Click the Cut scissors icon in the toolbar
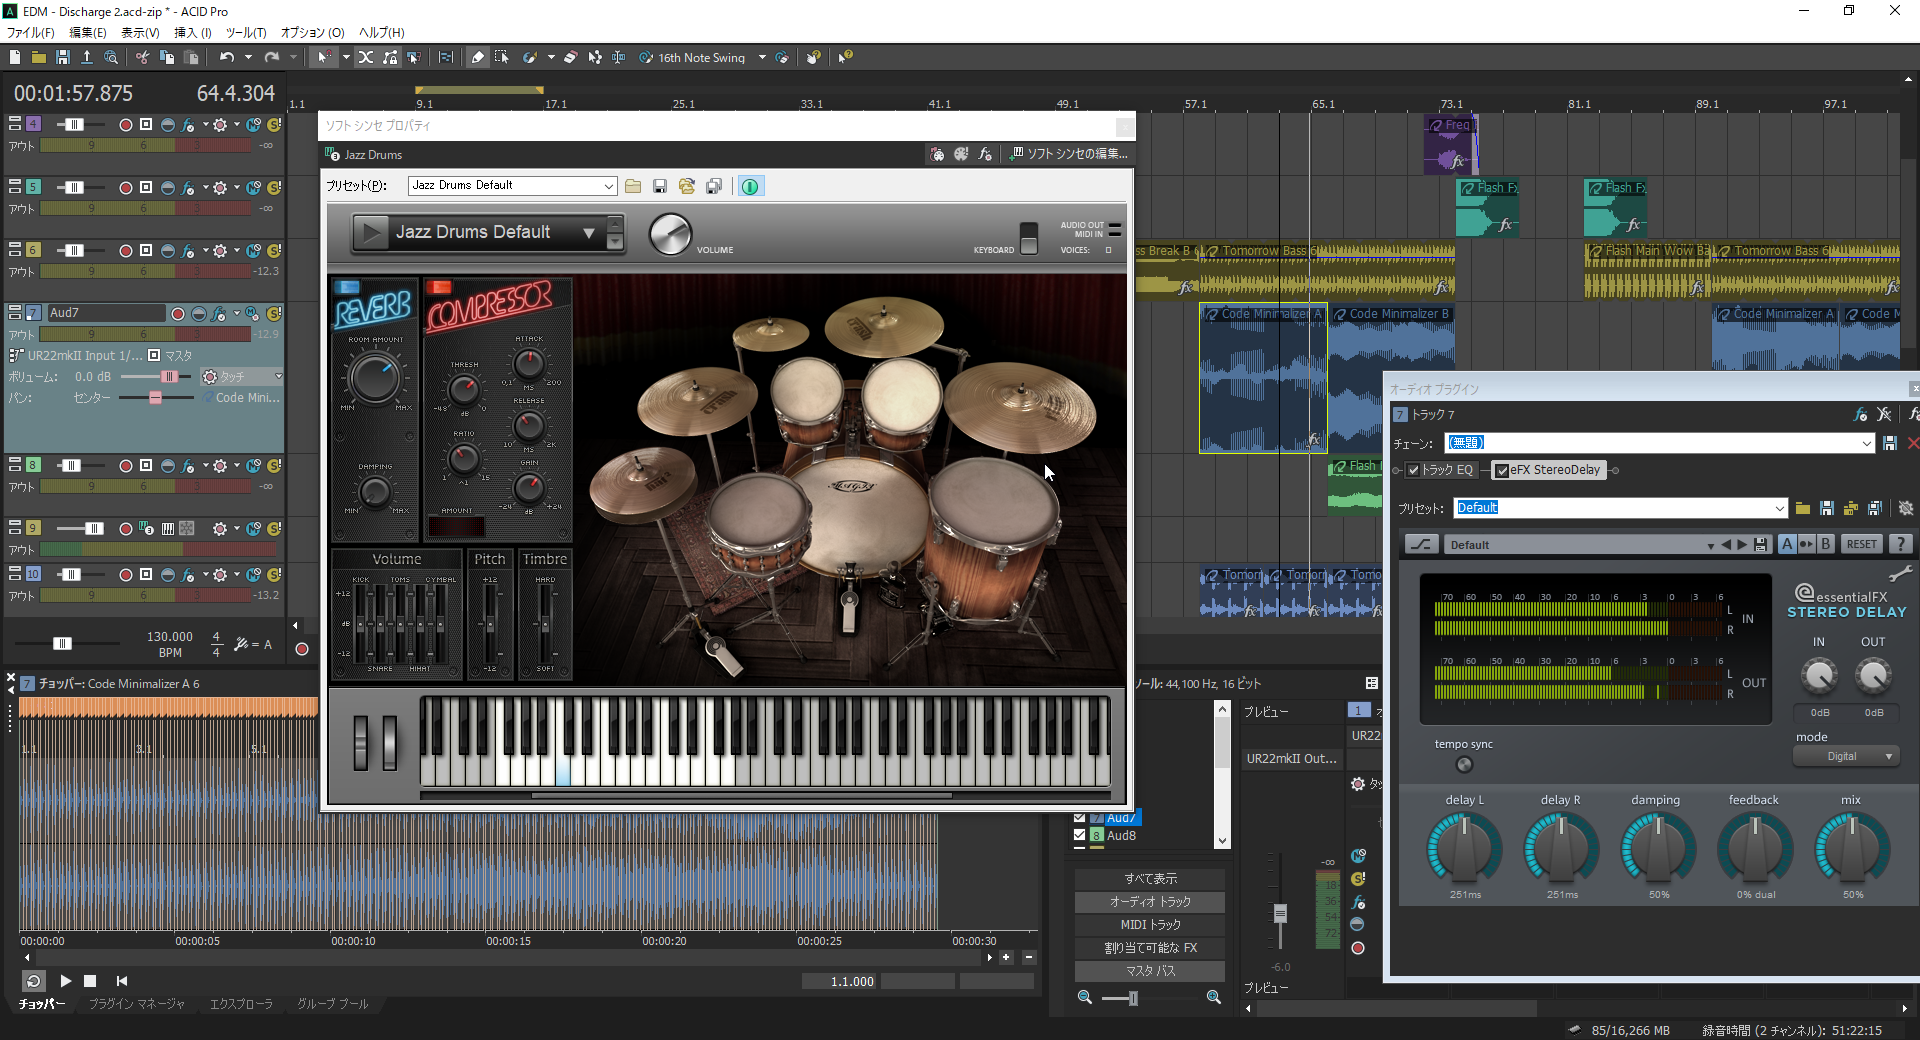The height and width of the screenshot is (1040, 1920). (142, 57)
